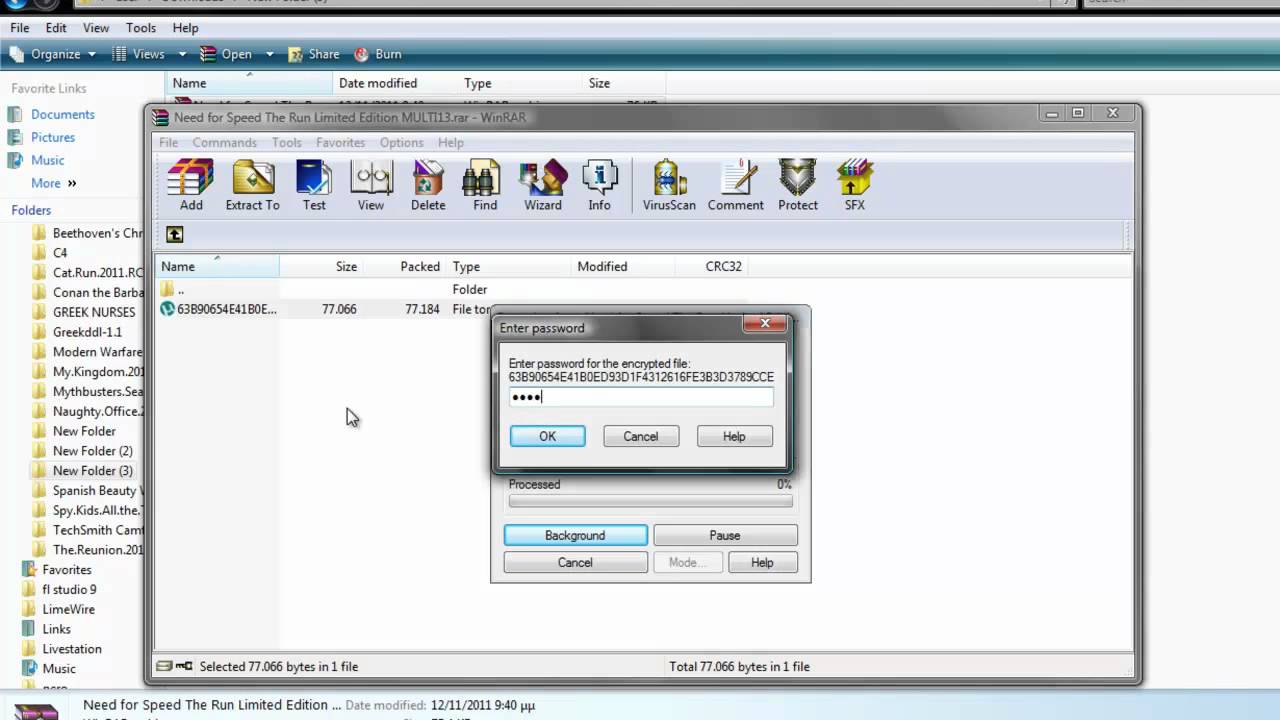
Task: Pause the extraction
Action: pyautogui.click(x=725, y=535)
